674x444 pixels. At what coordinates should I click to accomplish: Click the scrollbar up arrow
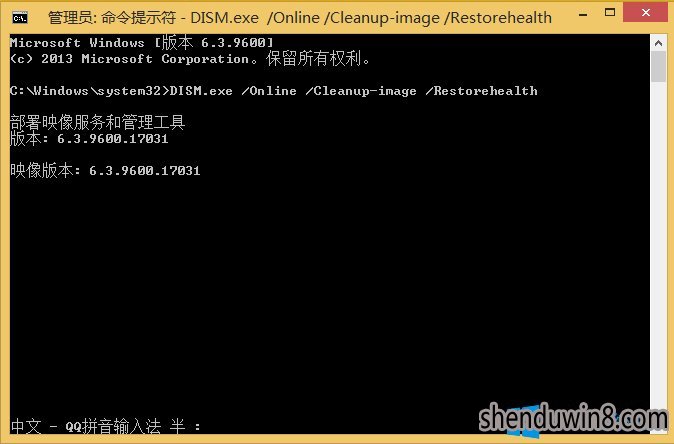[658, 43]
